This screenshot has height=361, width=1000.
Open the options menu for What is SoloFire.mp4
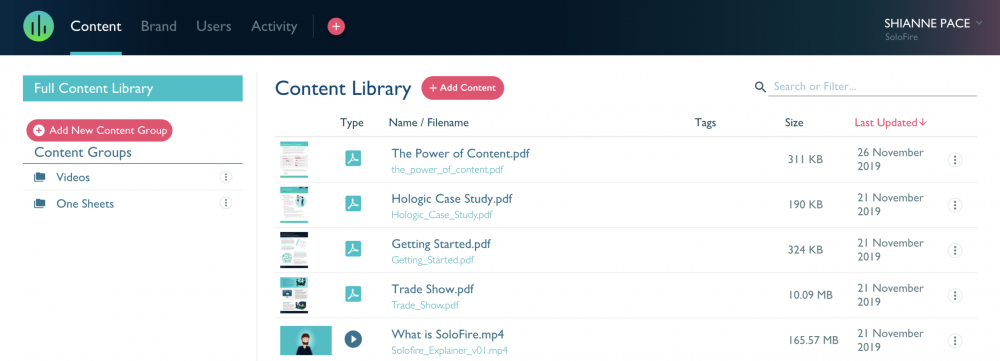tap(955, 341)
